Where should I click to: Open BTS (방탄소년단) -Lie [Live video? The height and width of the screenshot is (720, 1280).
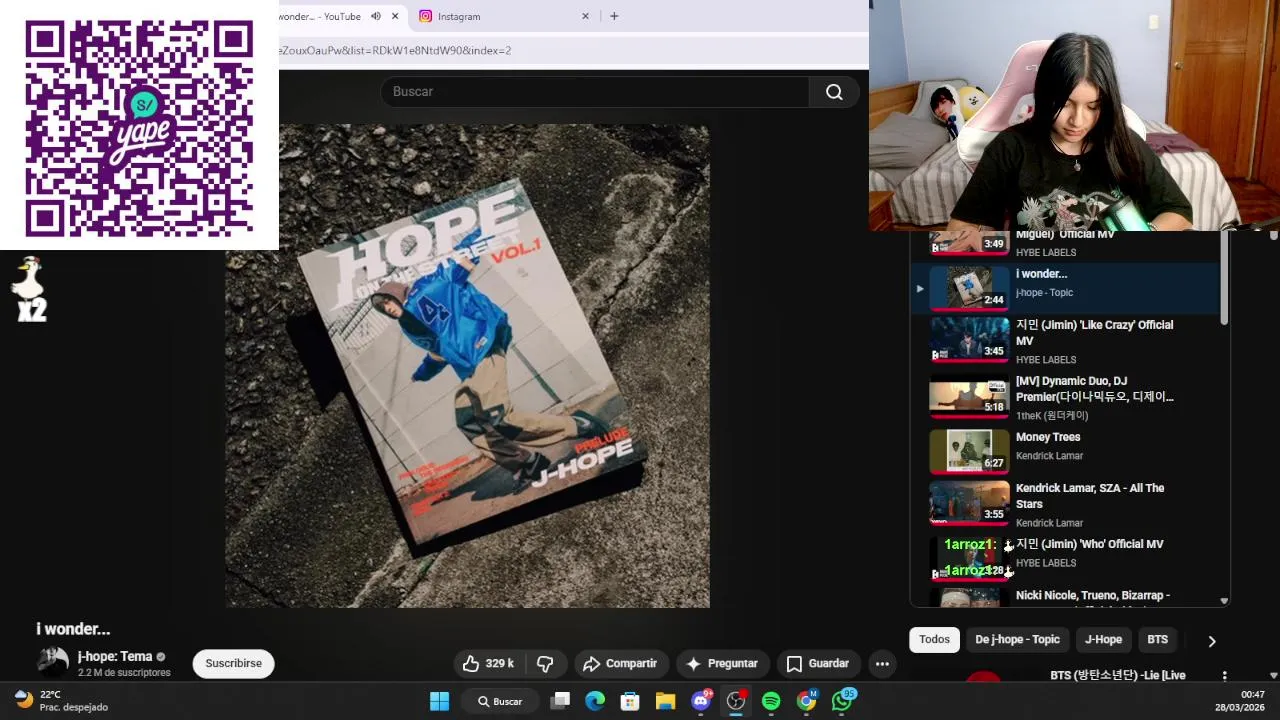1118,676
